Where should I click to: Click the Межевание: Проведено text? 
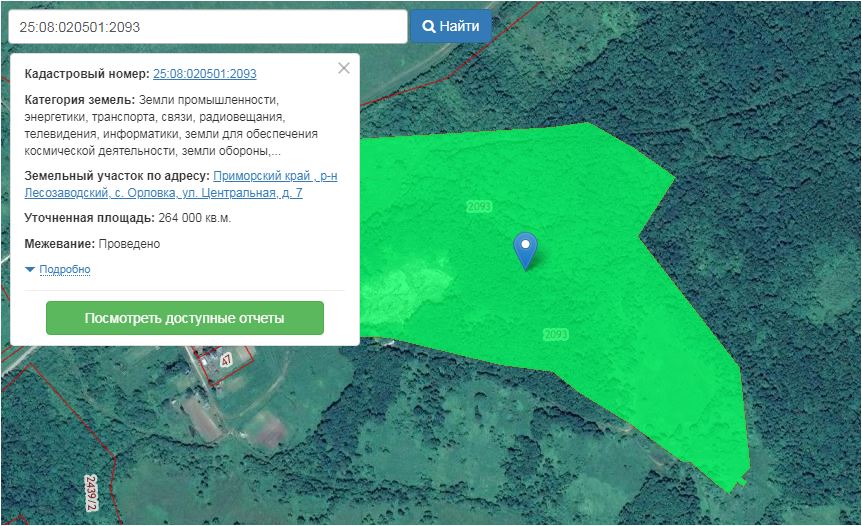92,243
